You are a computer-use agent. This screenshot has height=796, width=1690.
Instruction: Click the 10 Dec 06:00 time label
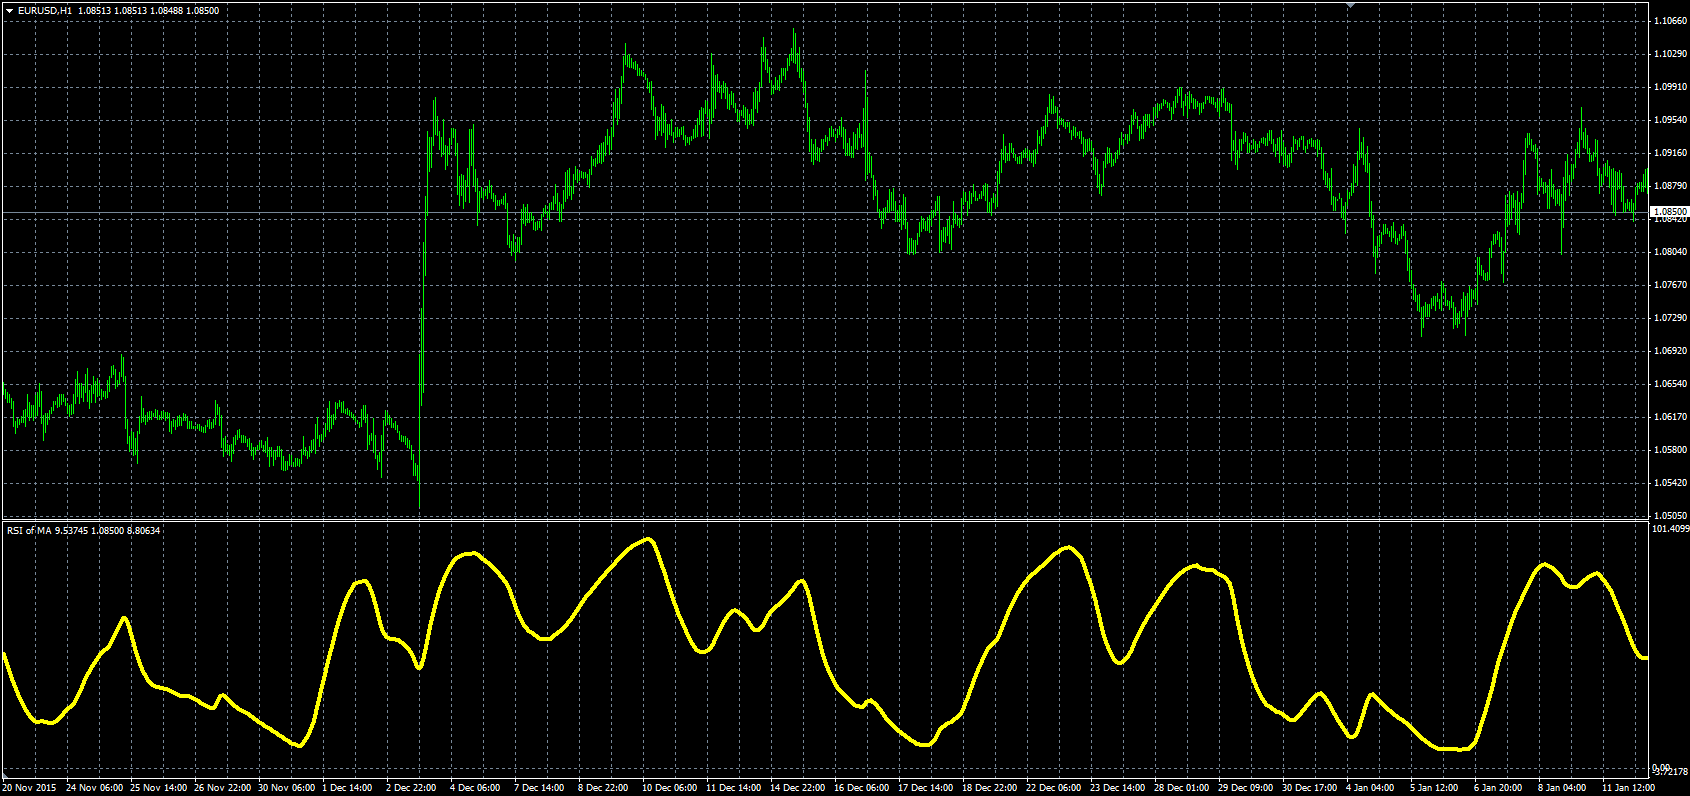coord(670,788)
